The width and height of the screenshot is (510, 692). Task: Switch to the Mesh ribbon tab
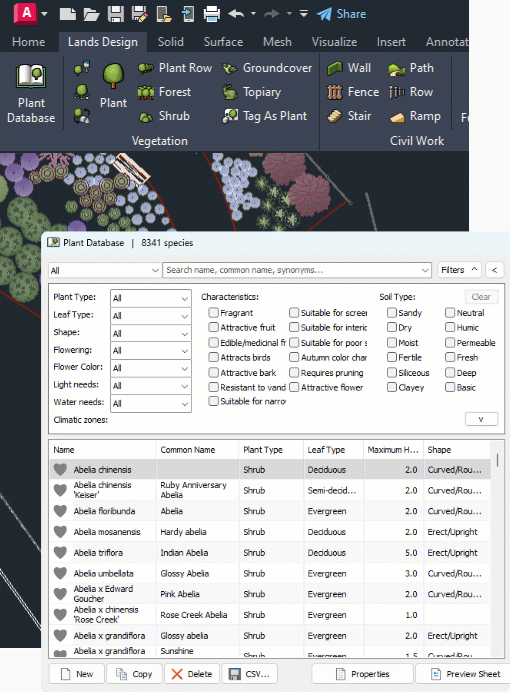pos(277,42)
